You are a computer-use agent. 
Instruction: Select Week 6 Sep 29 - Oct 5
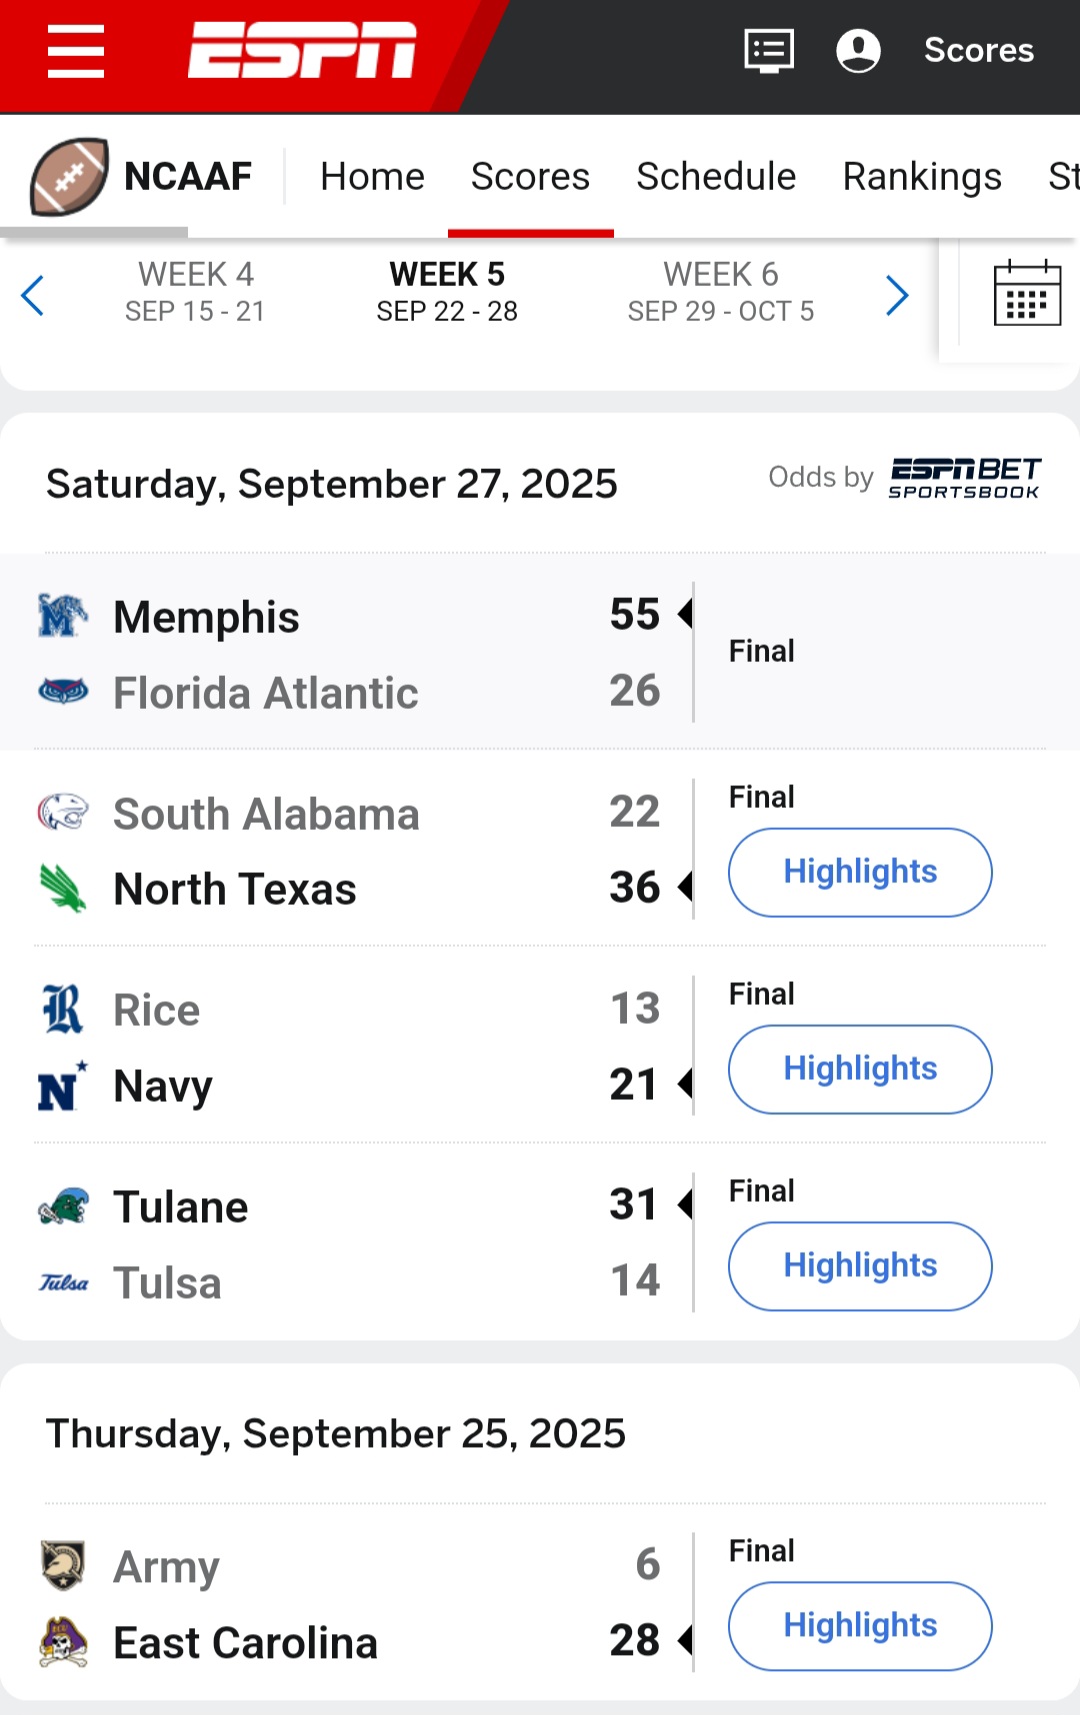pyautogui.click(x=720, y=292)
